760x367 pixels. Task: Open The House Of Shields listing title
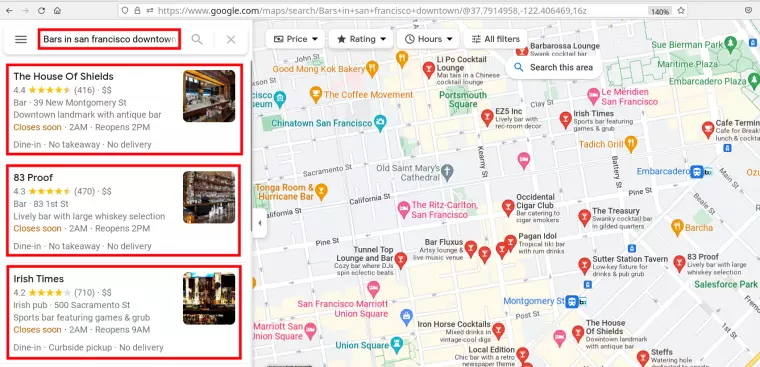point(63,77)
